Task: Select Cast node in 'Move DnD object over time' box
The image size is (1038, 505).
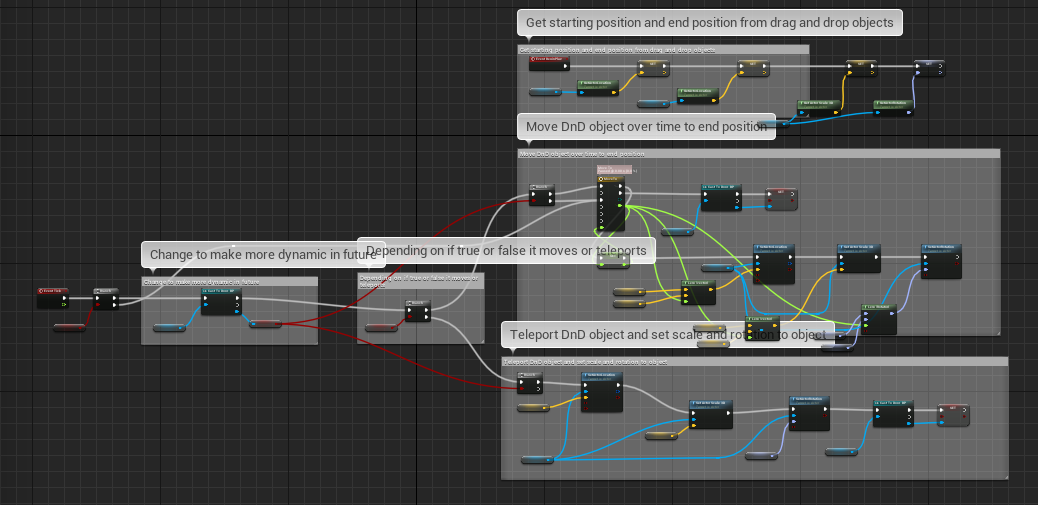Action: pos(722,198)
